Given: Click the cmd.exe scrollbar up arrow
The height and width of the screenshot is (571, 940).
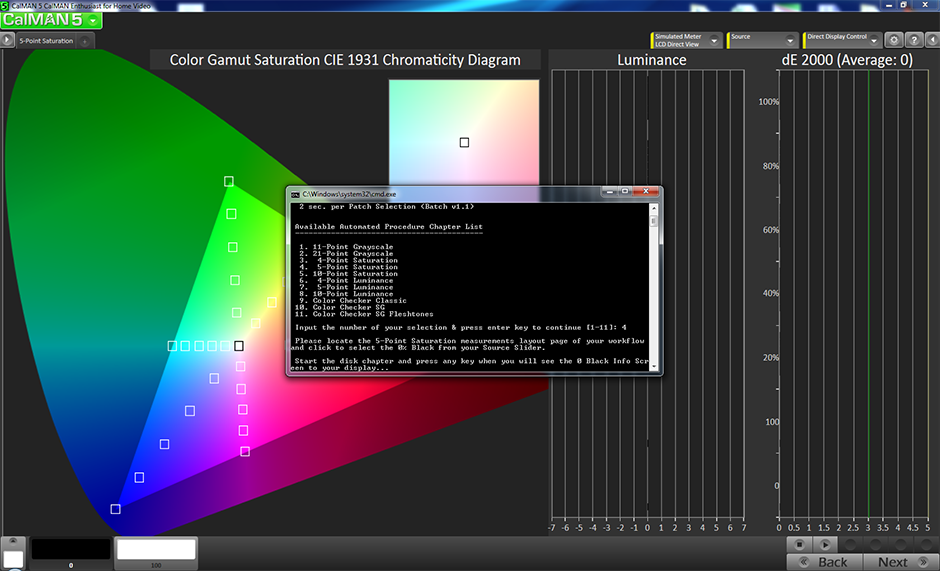Looking at the screenshot, I should (x=653, y=208).
